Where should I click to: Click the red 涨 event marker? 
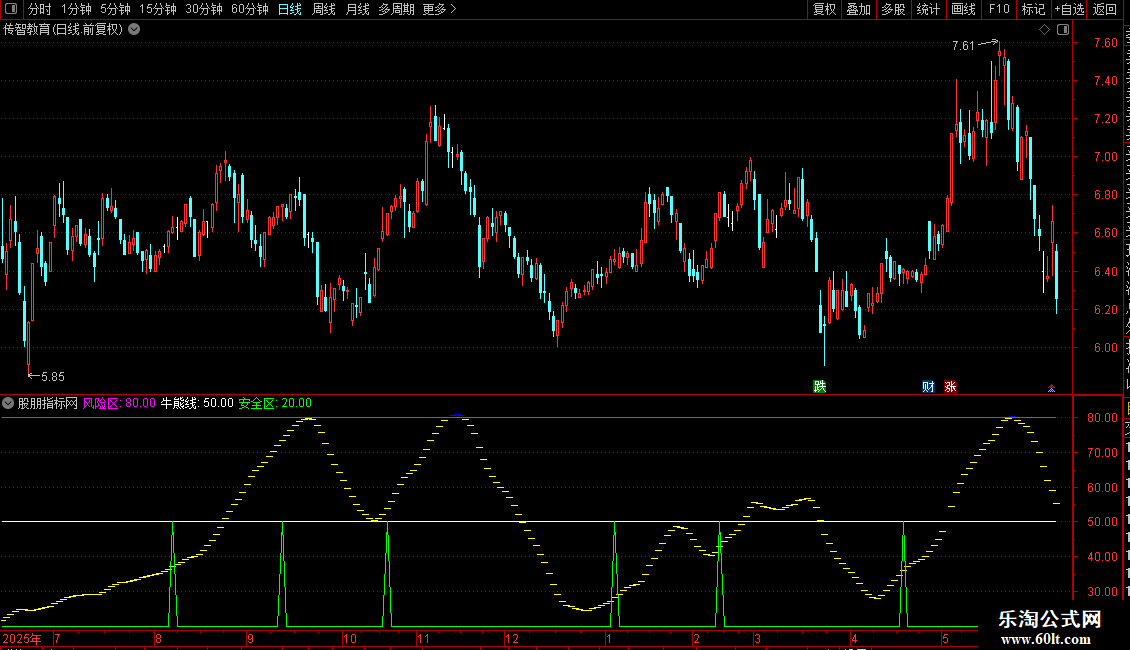pos(951,386)
